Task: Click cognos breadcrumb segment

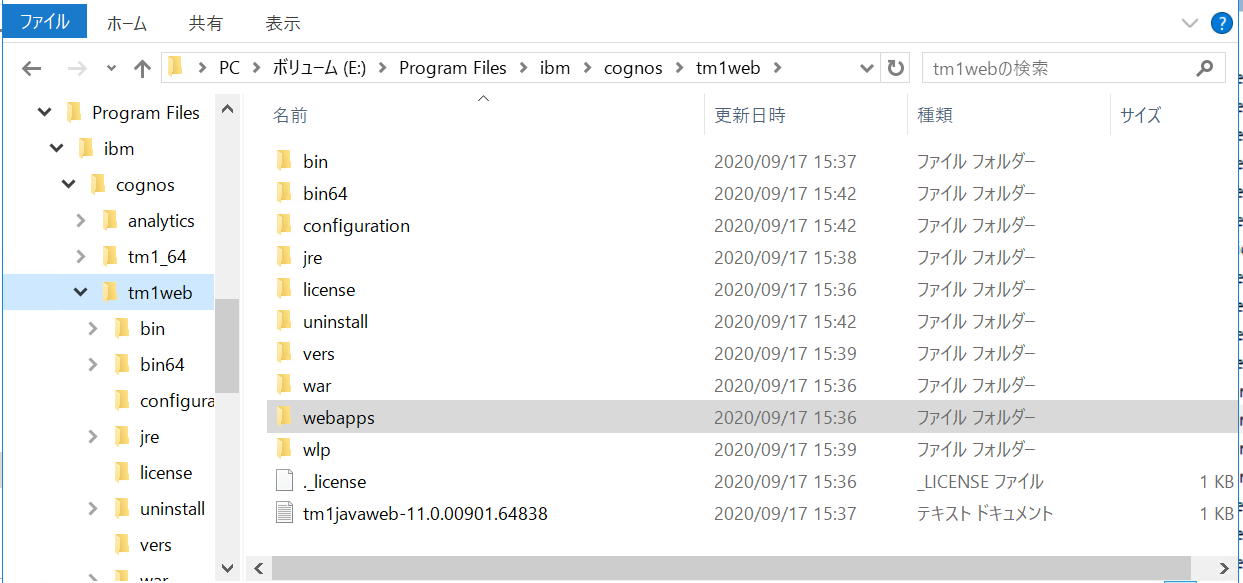Action: 633,68
